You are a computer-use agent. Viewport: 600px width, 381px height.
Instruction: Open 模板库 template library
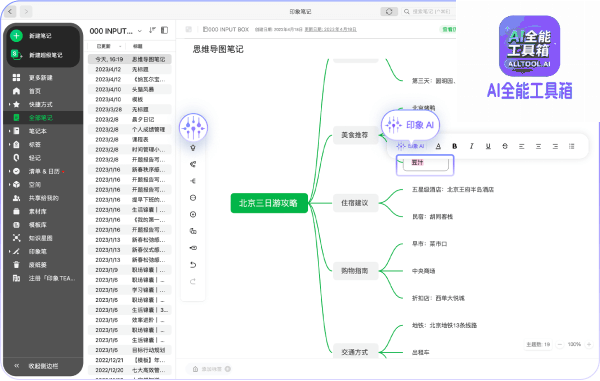(x=38, y=225)
